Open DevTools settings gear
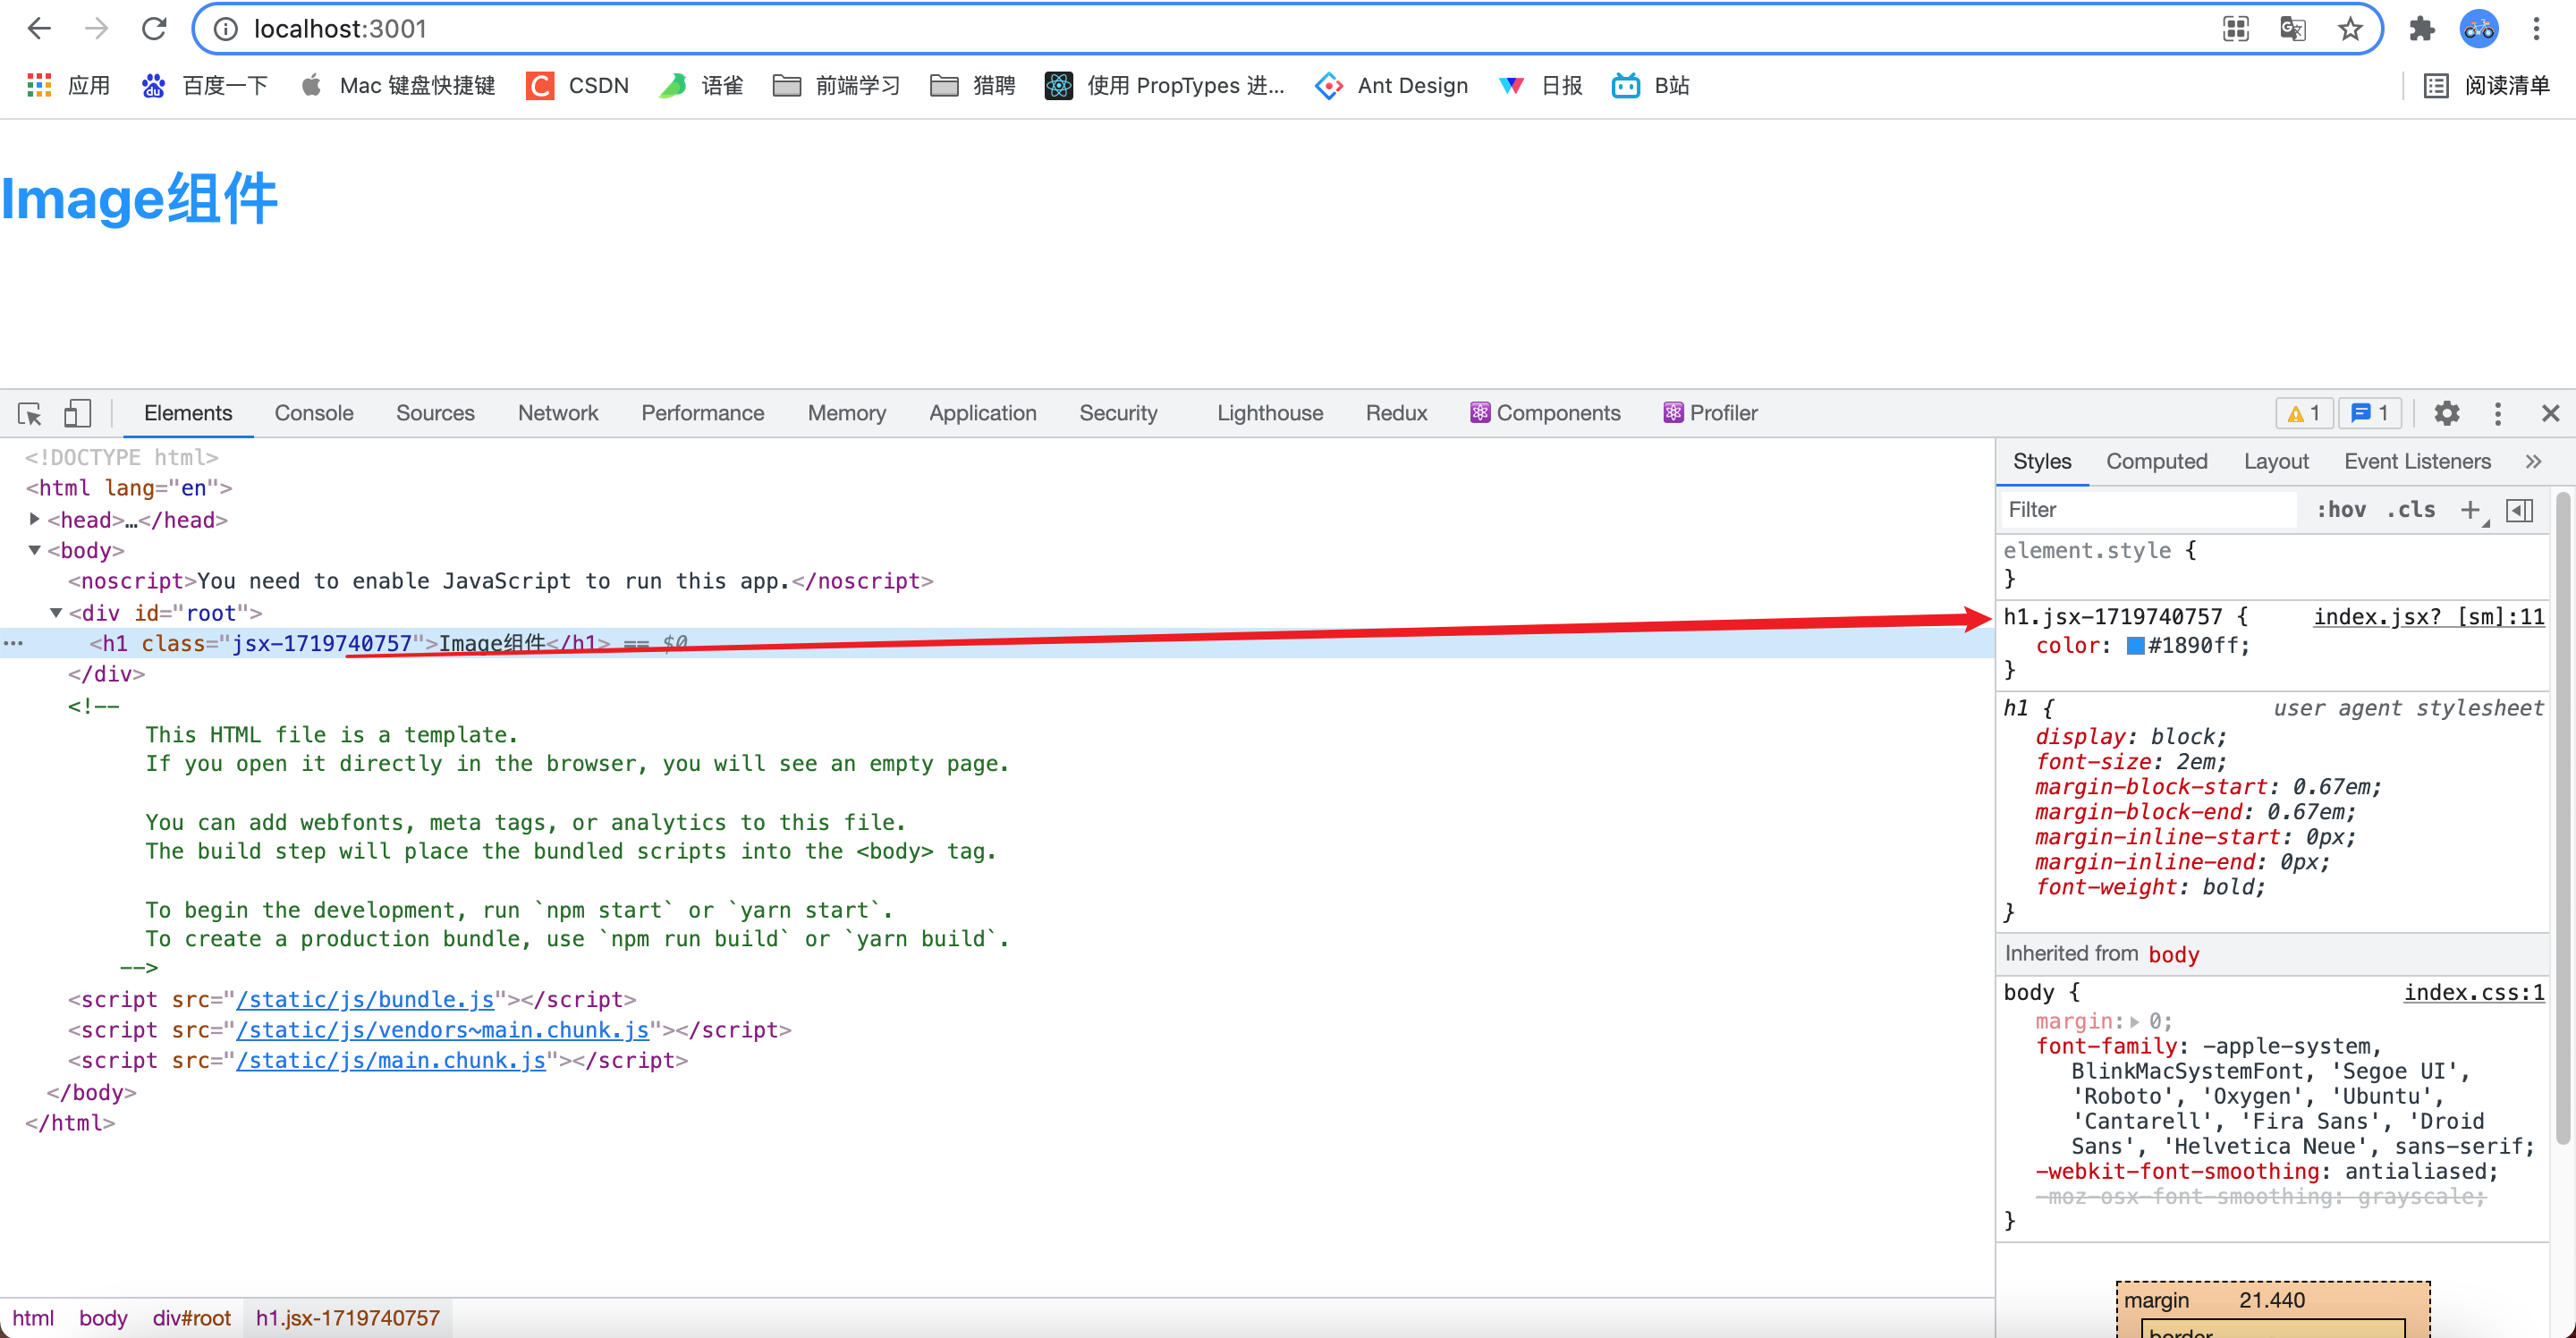Image resolution: width=2576 pixels, height=1338 pixels. (2447, 413)
